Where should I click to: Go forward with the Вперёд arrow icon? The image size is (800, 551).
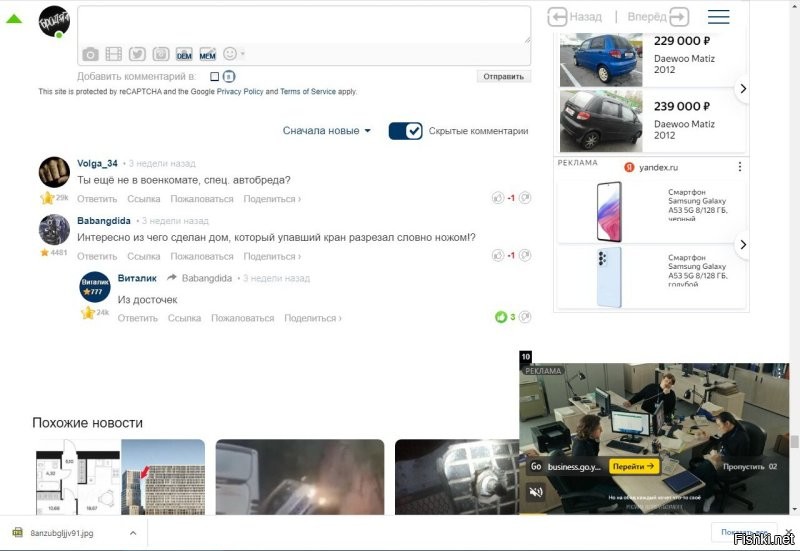(x=679, y=17)
